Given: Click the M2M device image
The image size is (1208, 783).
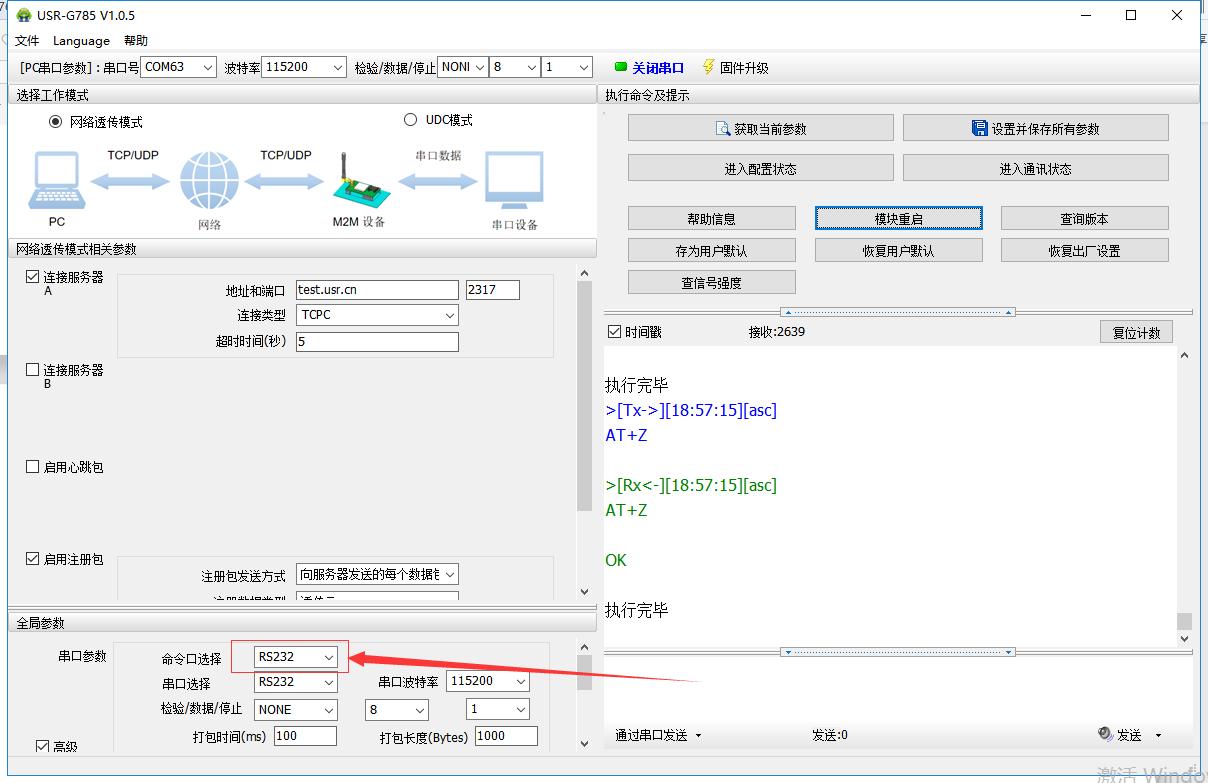Looking at the screenshot, I should click(356, 181).
